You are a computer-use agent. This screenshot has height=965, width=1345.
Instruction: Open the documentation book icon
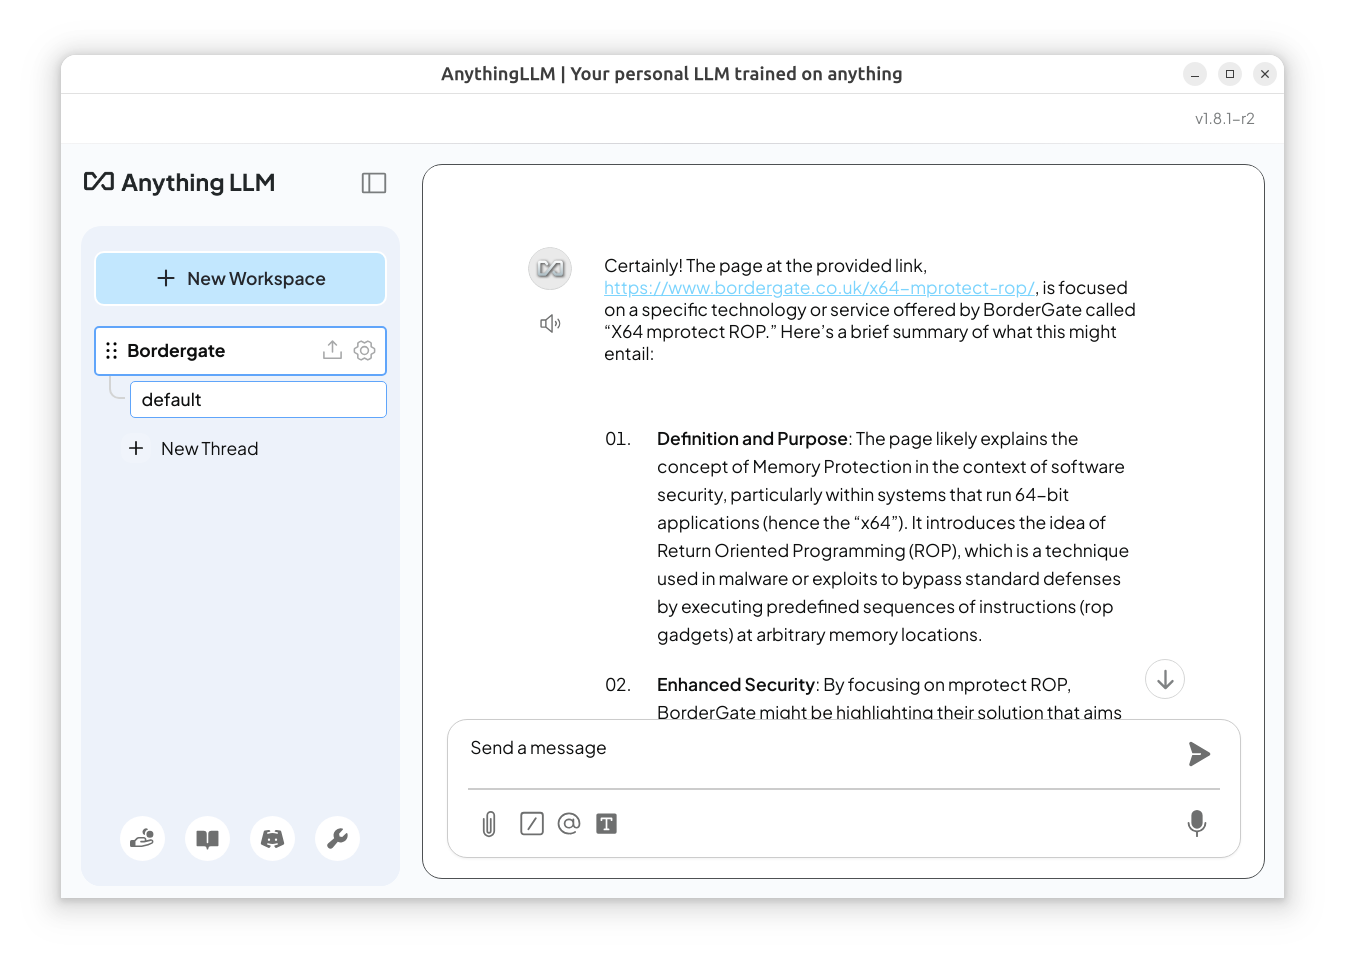pos(208,838)
